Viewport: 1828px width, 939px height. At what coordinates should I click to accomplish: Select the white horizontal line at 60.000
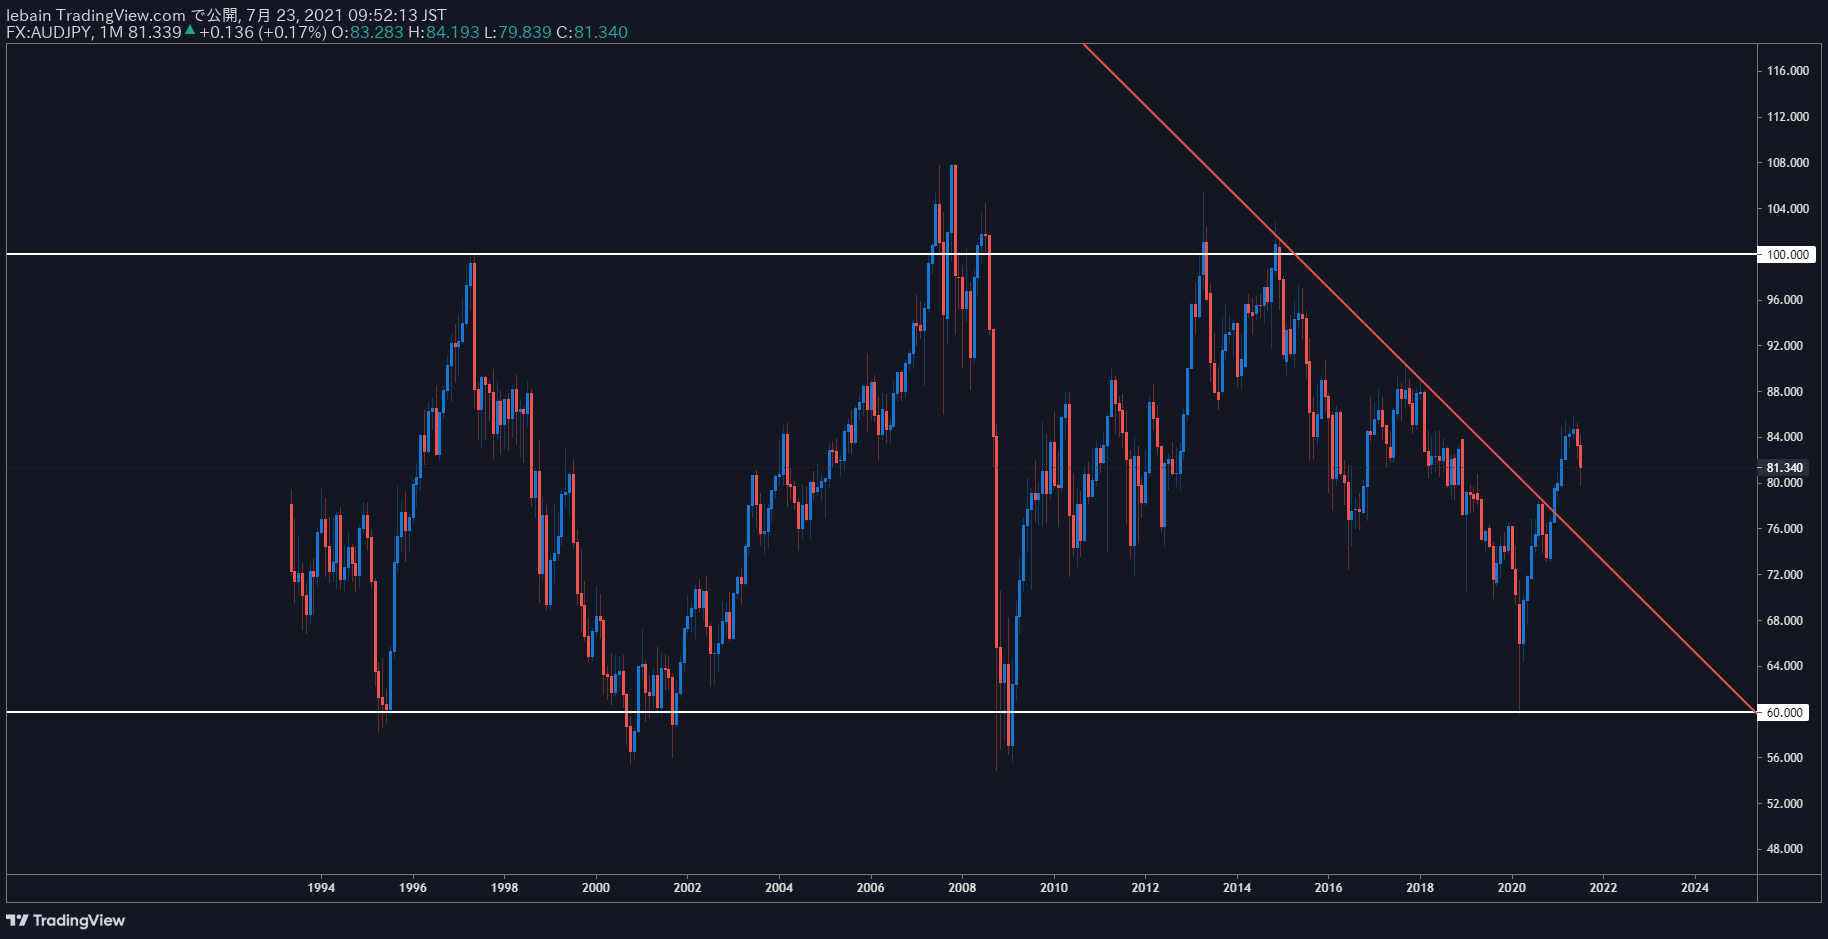tap(880, 712)
